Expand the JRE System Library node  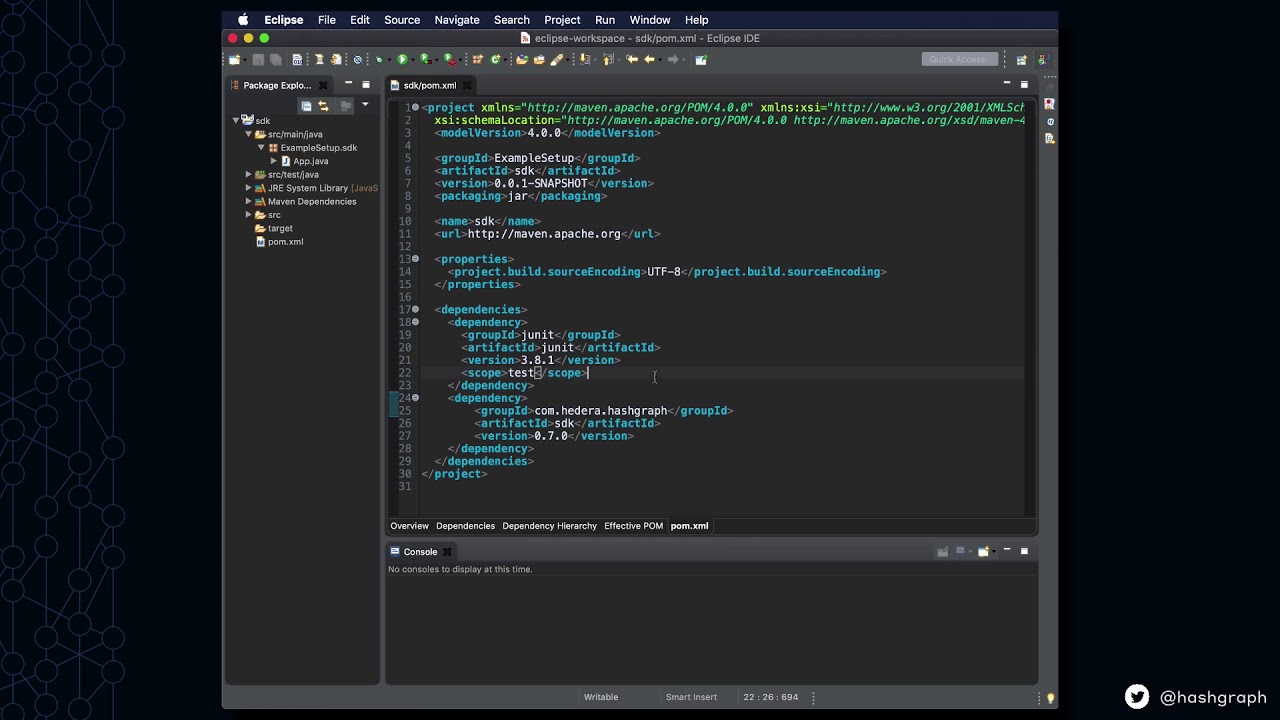[x=248, y=188]
